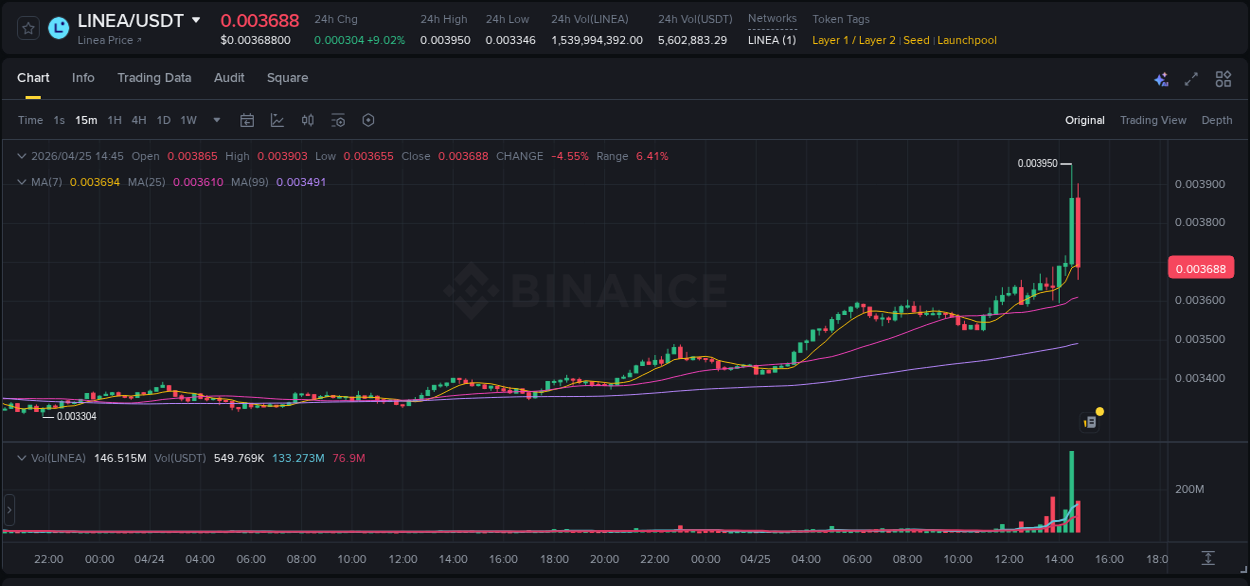Viewport: 1250px width, 586px height.
Task: Open the Square tab
Action: click(x=287, y=78)
